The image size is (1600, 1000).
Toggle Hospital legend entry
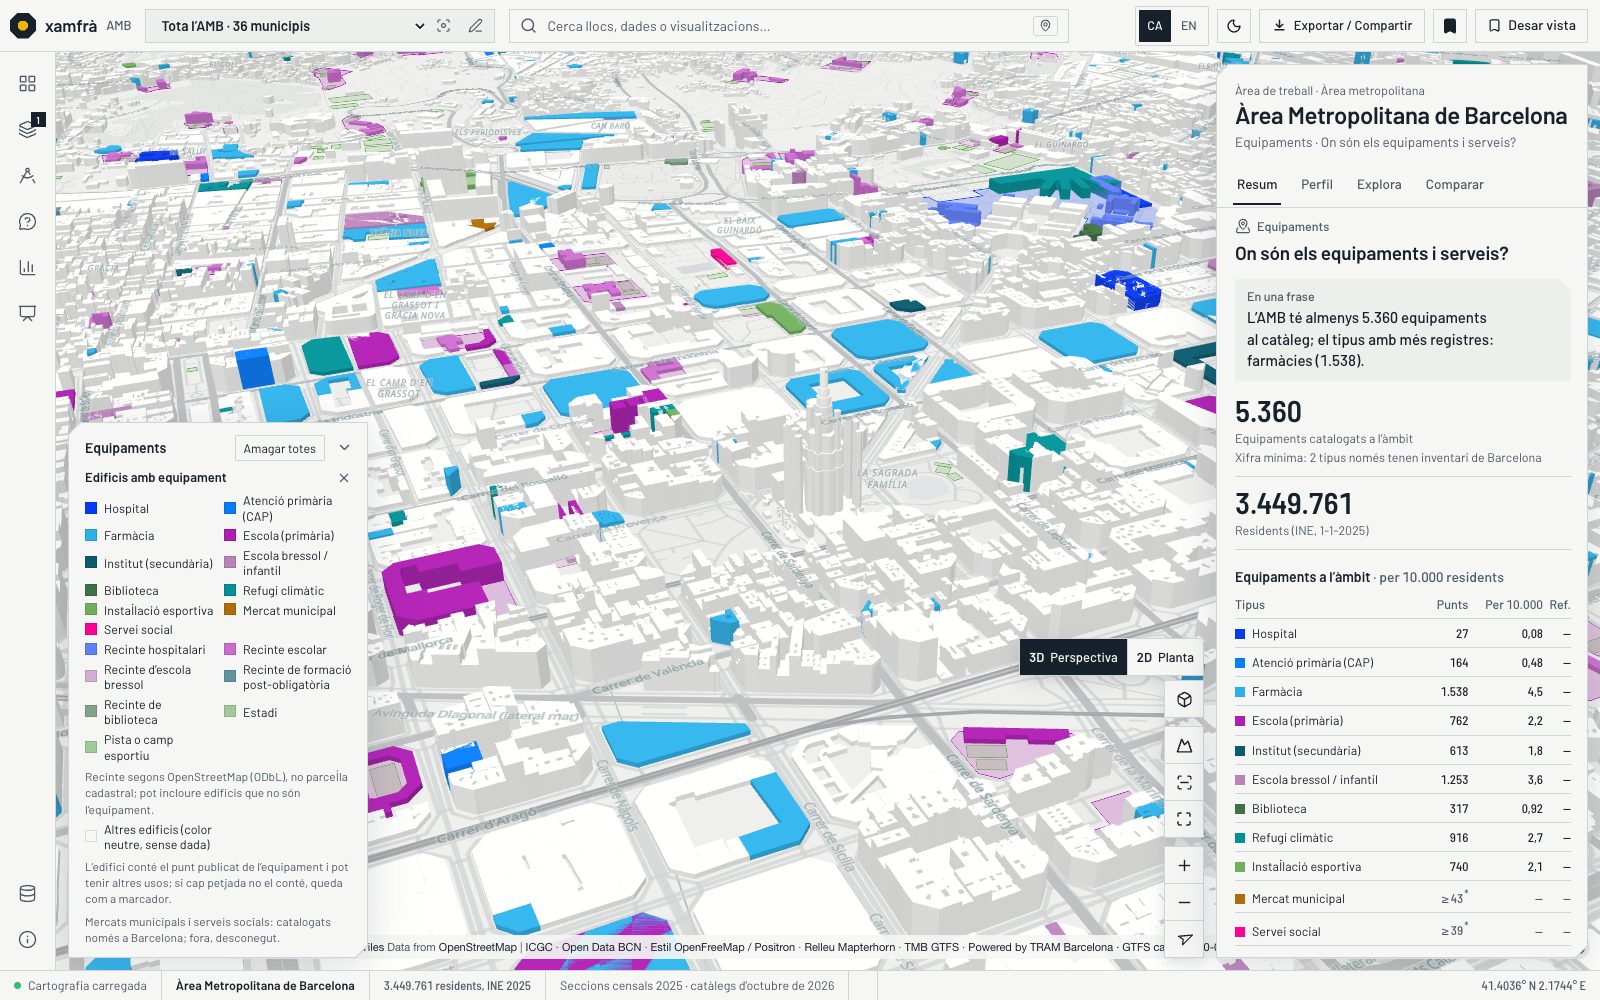117,509
